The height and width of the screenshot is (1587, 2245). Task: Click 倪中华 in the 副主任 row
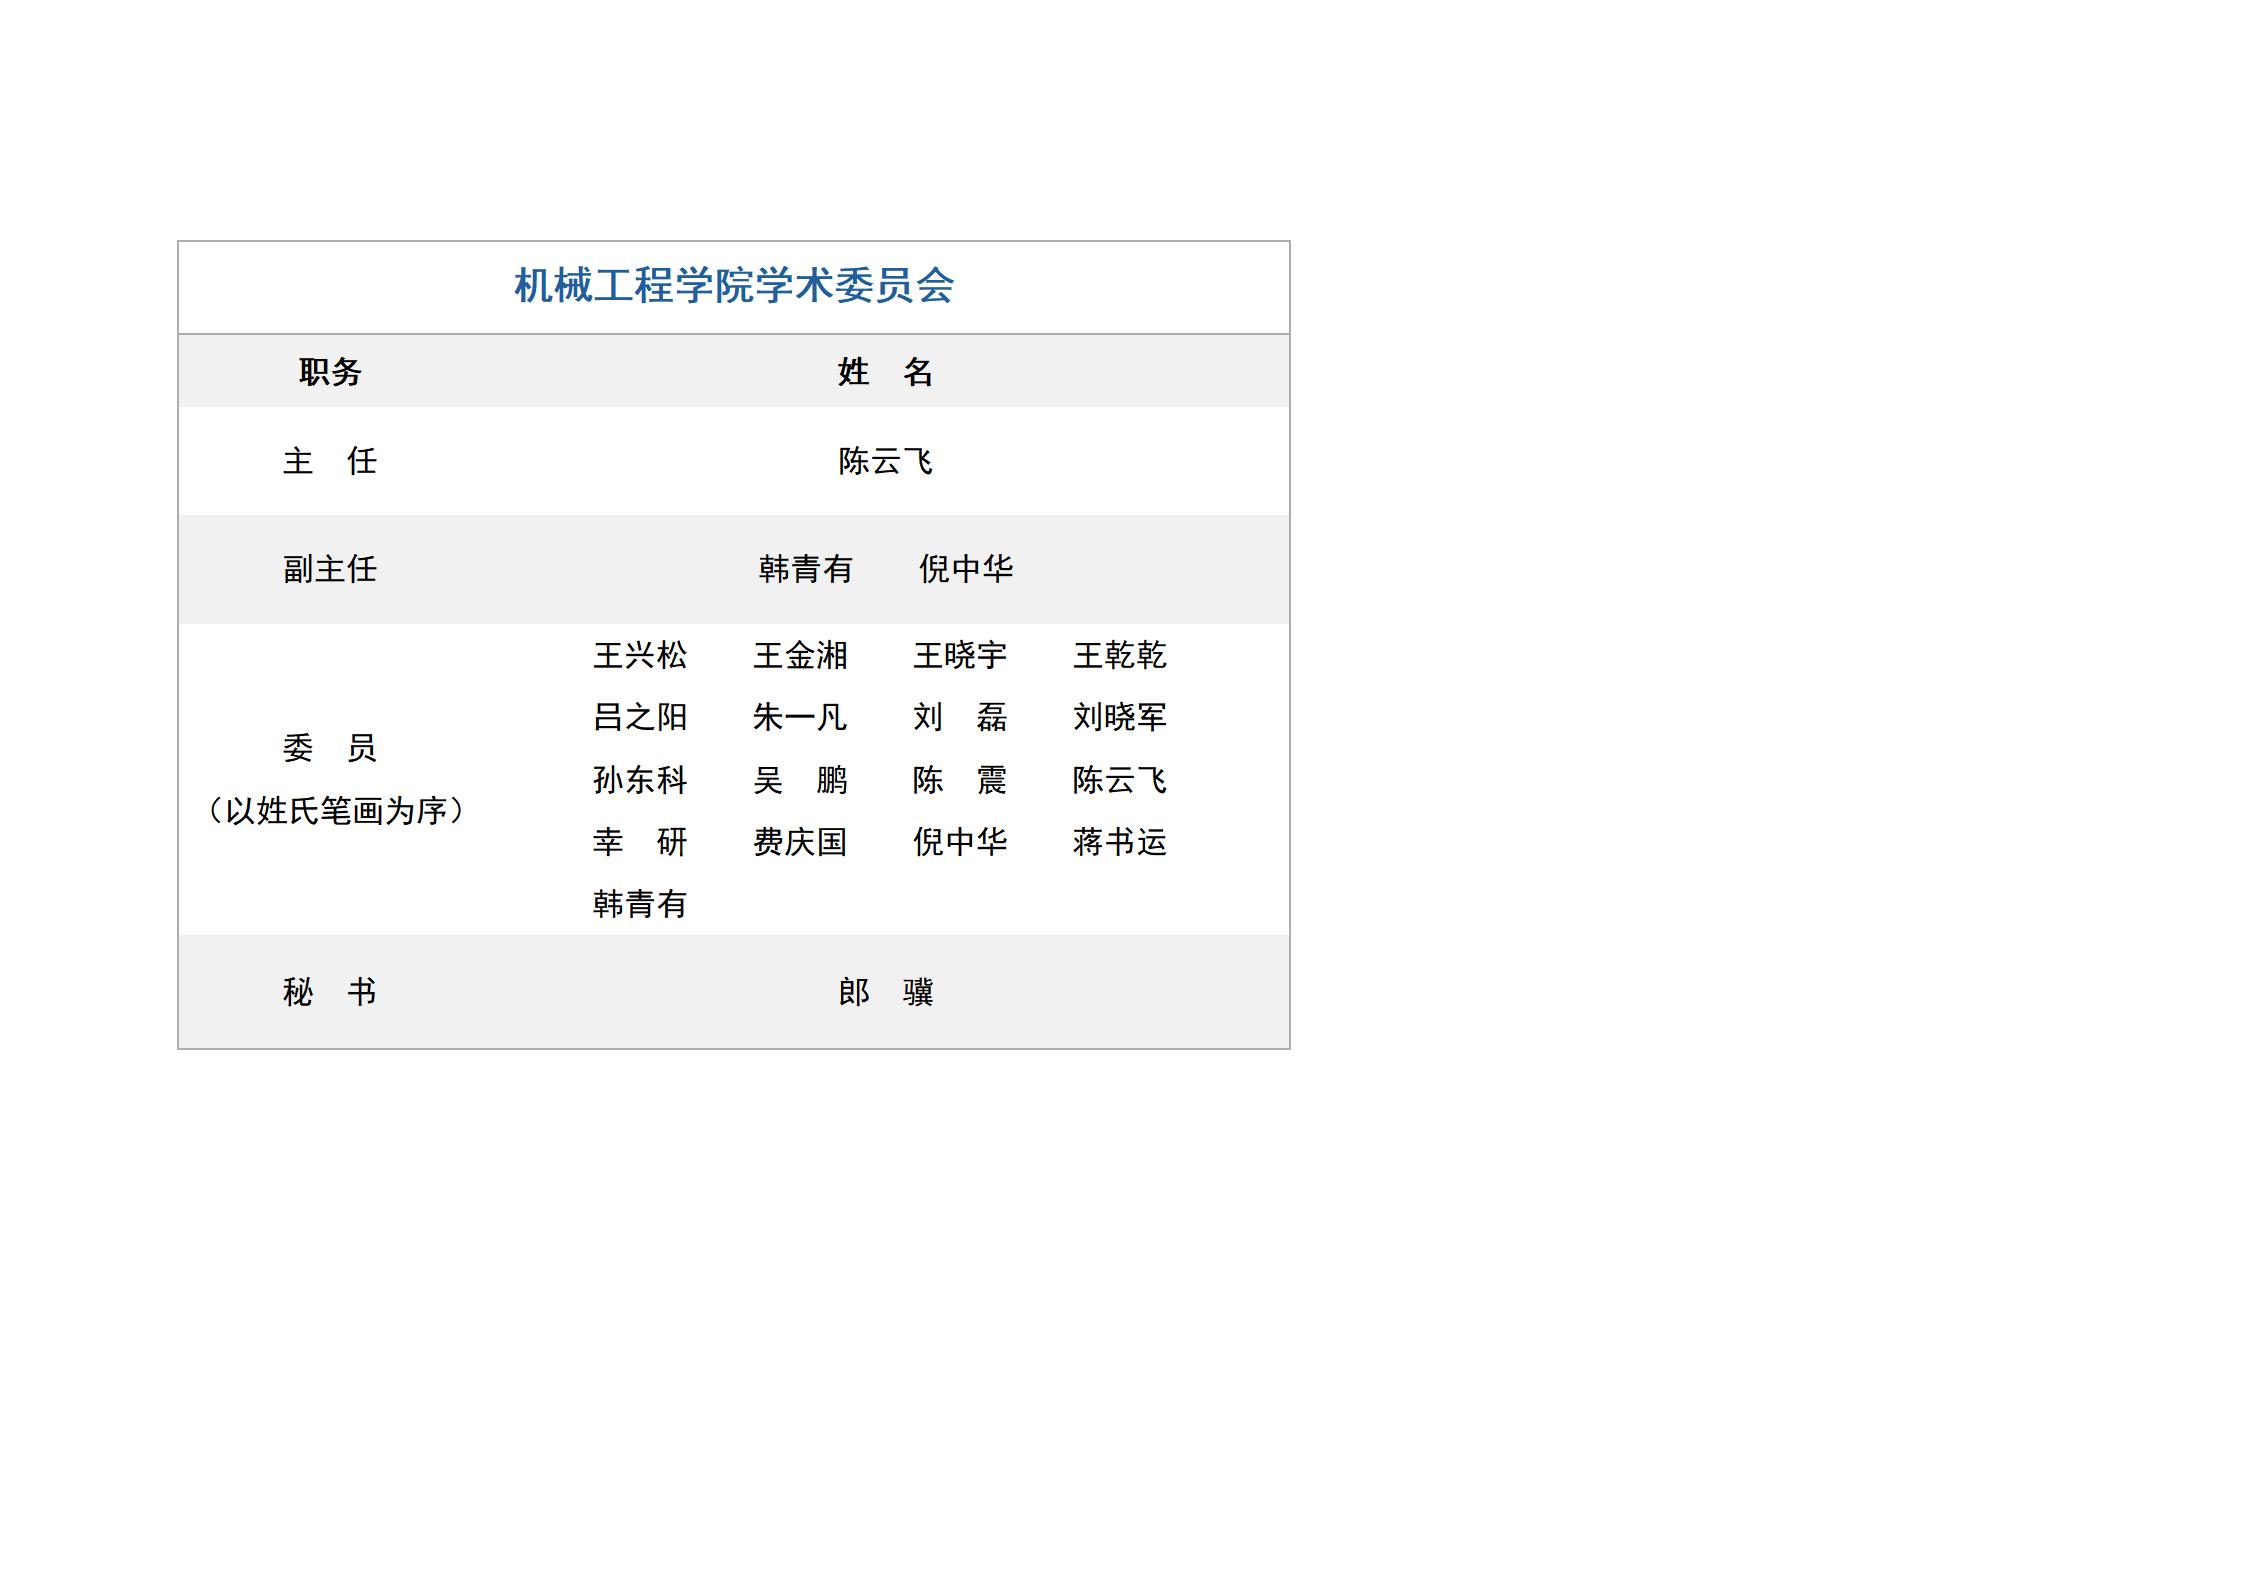965,569
